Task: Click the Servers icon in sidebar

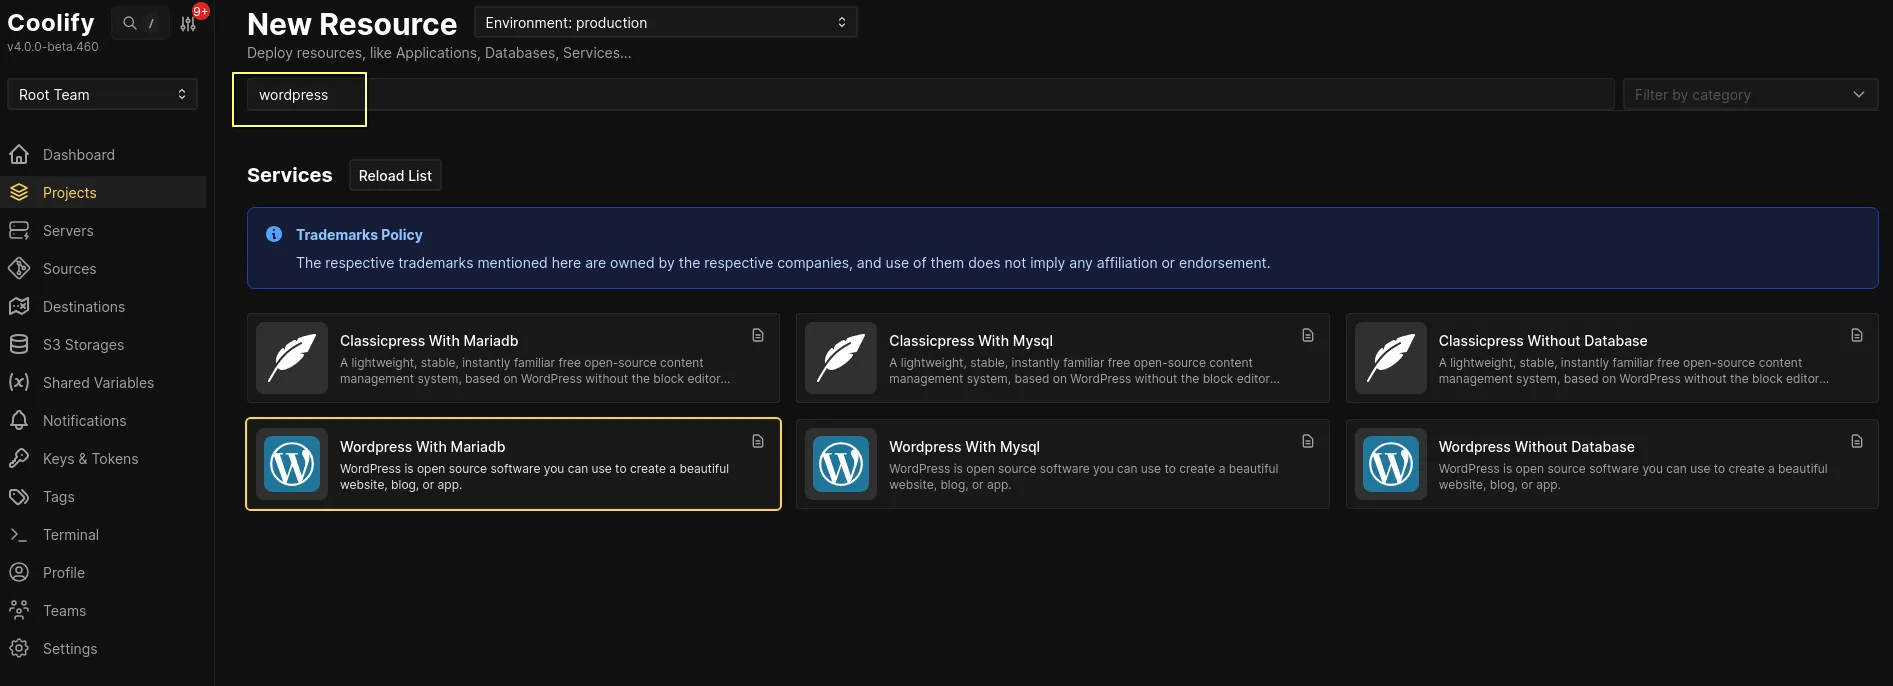Action: pyautogui.click(x=19, y=231)
